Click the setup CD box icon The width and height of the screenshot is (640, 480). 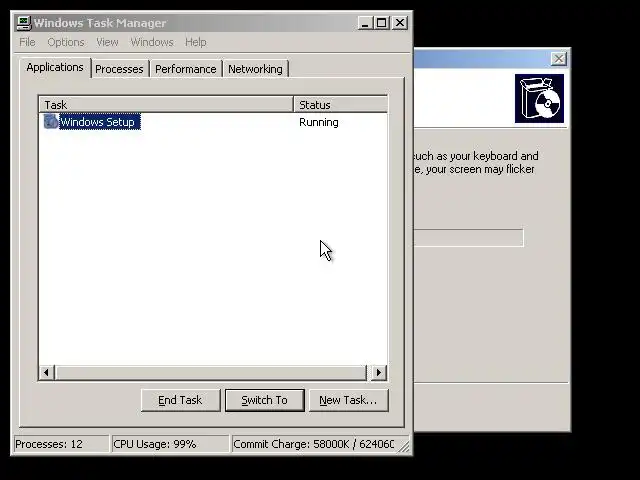[x=539, y=98]
